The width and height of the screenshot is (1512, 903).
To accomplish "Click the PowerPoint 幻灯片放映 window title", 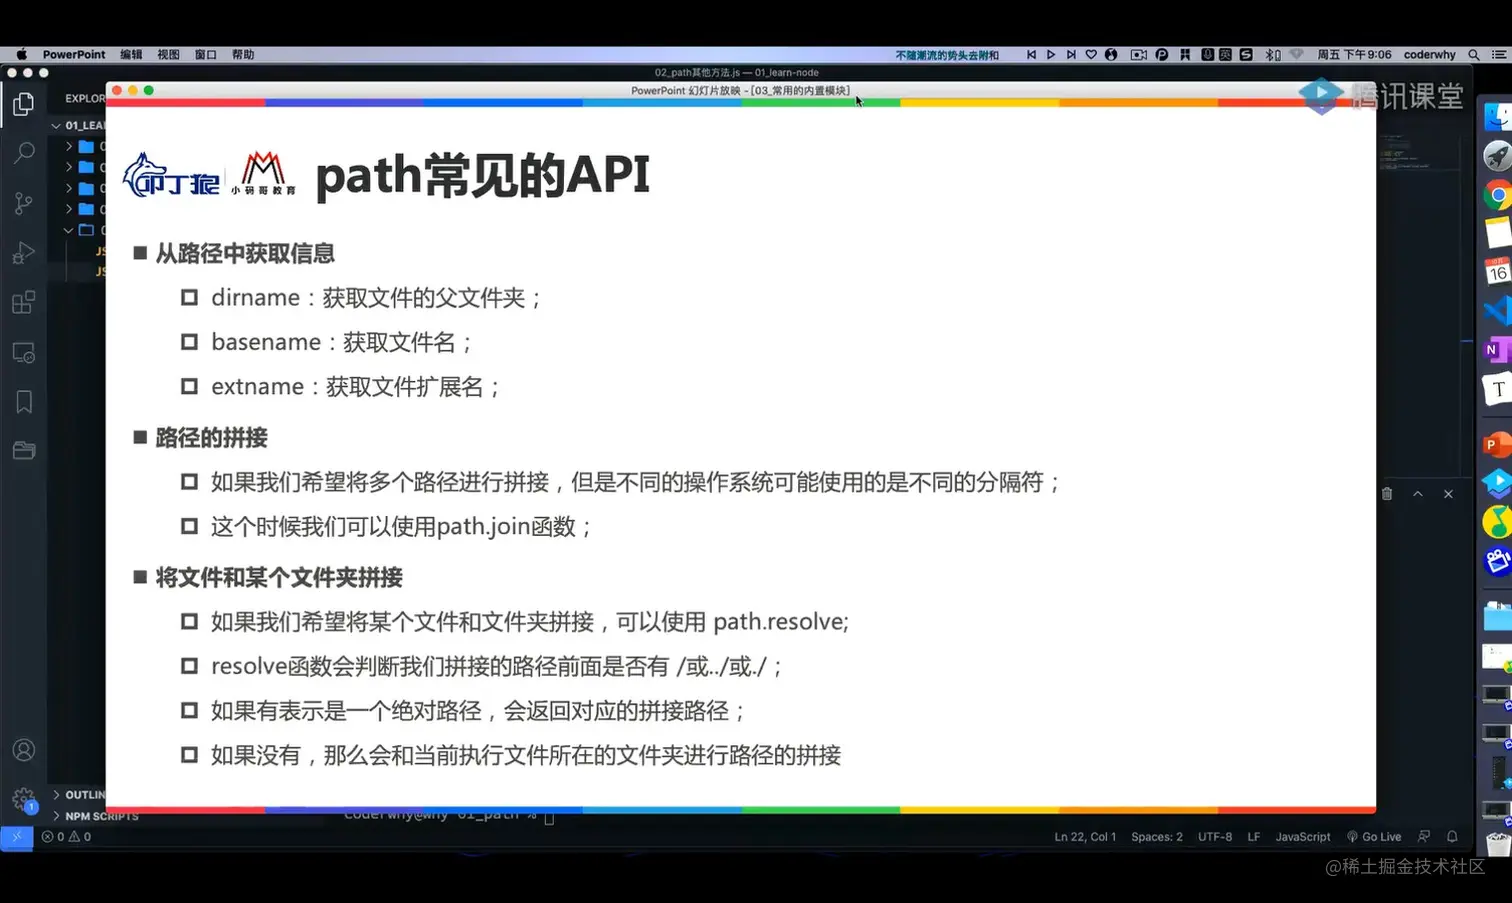I will 741,90.
